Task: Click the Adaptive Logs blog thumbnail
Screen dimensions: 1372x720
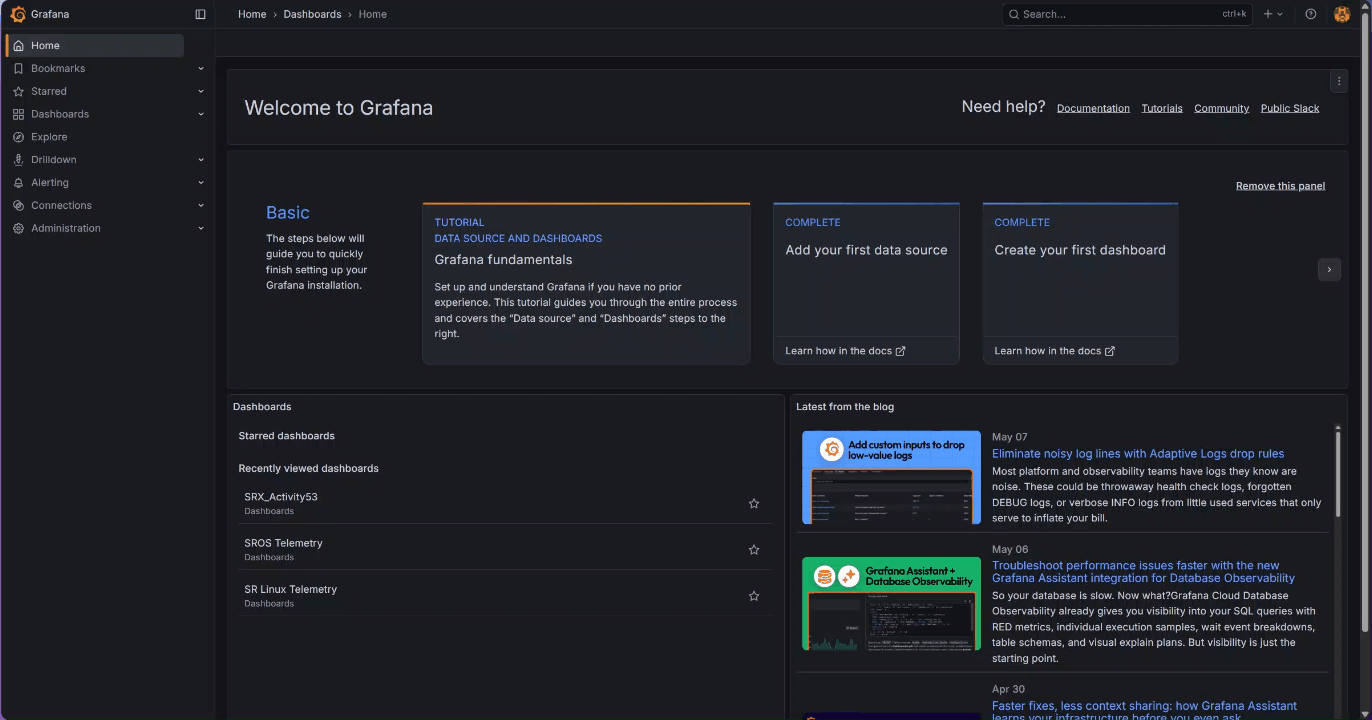Action: [891, 477]
